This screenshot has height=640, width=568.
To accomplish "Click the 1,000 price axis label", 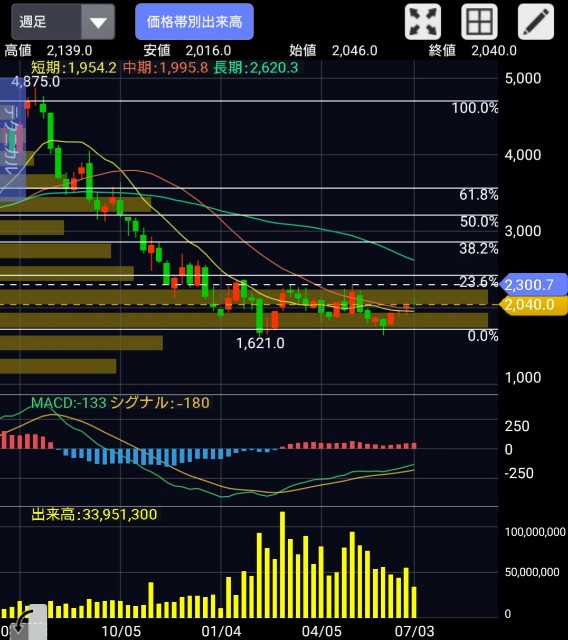I will (x=523, y=378).
